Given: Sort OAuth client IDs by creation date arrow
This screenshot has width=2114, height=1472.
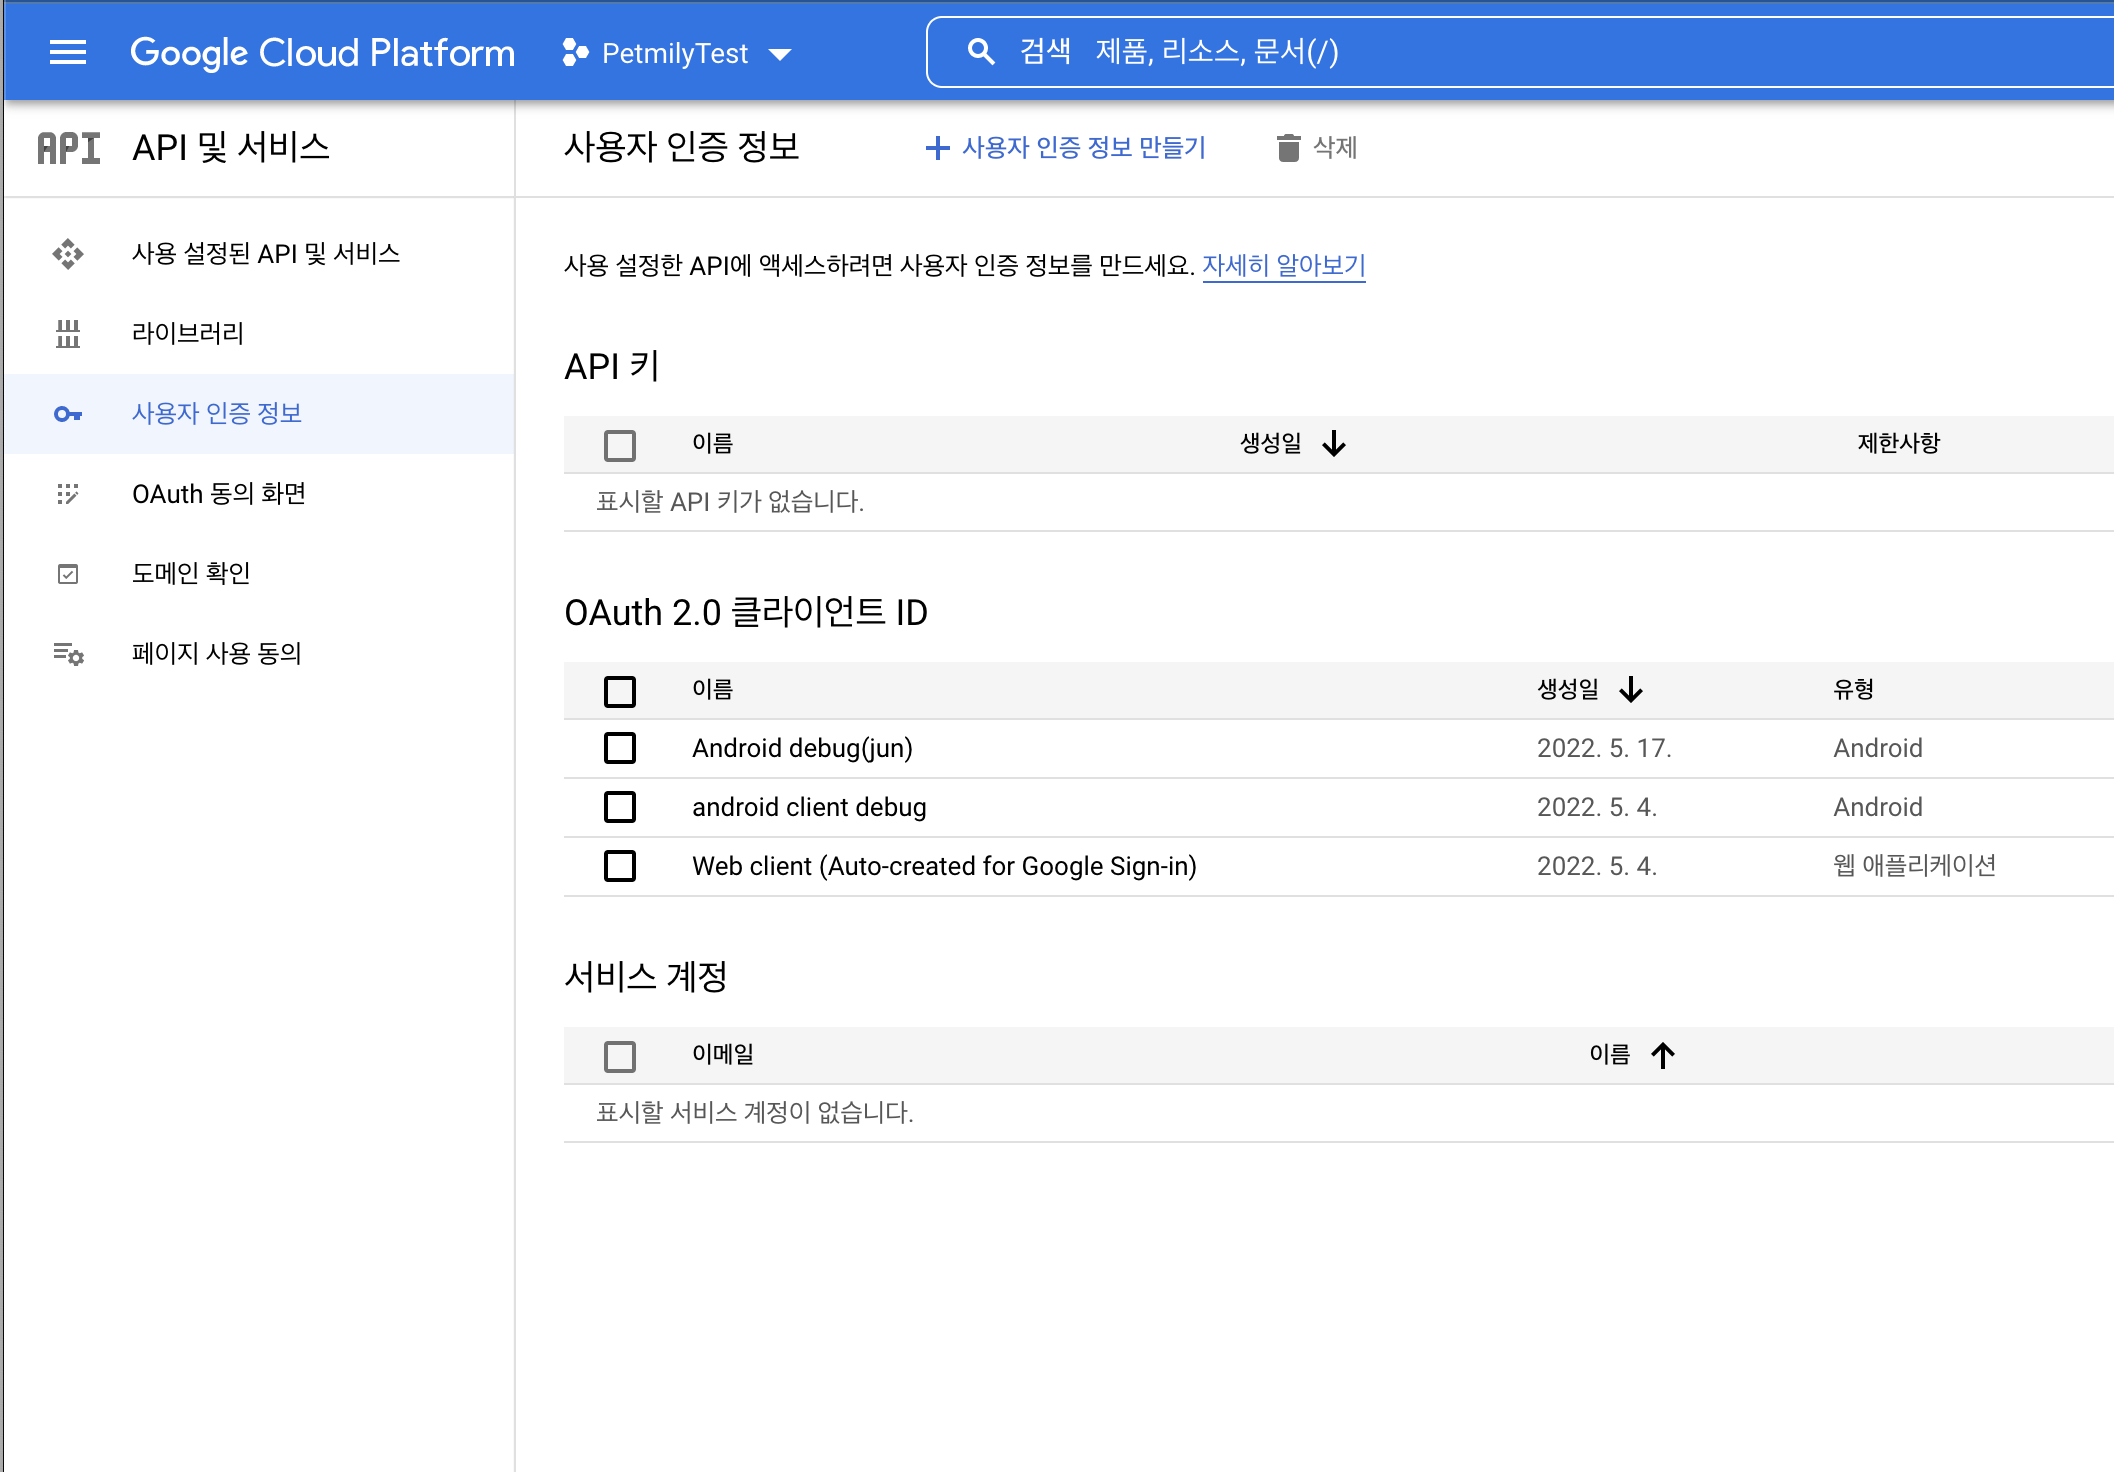Looking at the screenshot, I should pyautogui.click(x=1631, y=690).
